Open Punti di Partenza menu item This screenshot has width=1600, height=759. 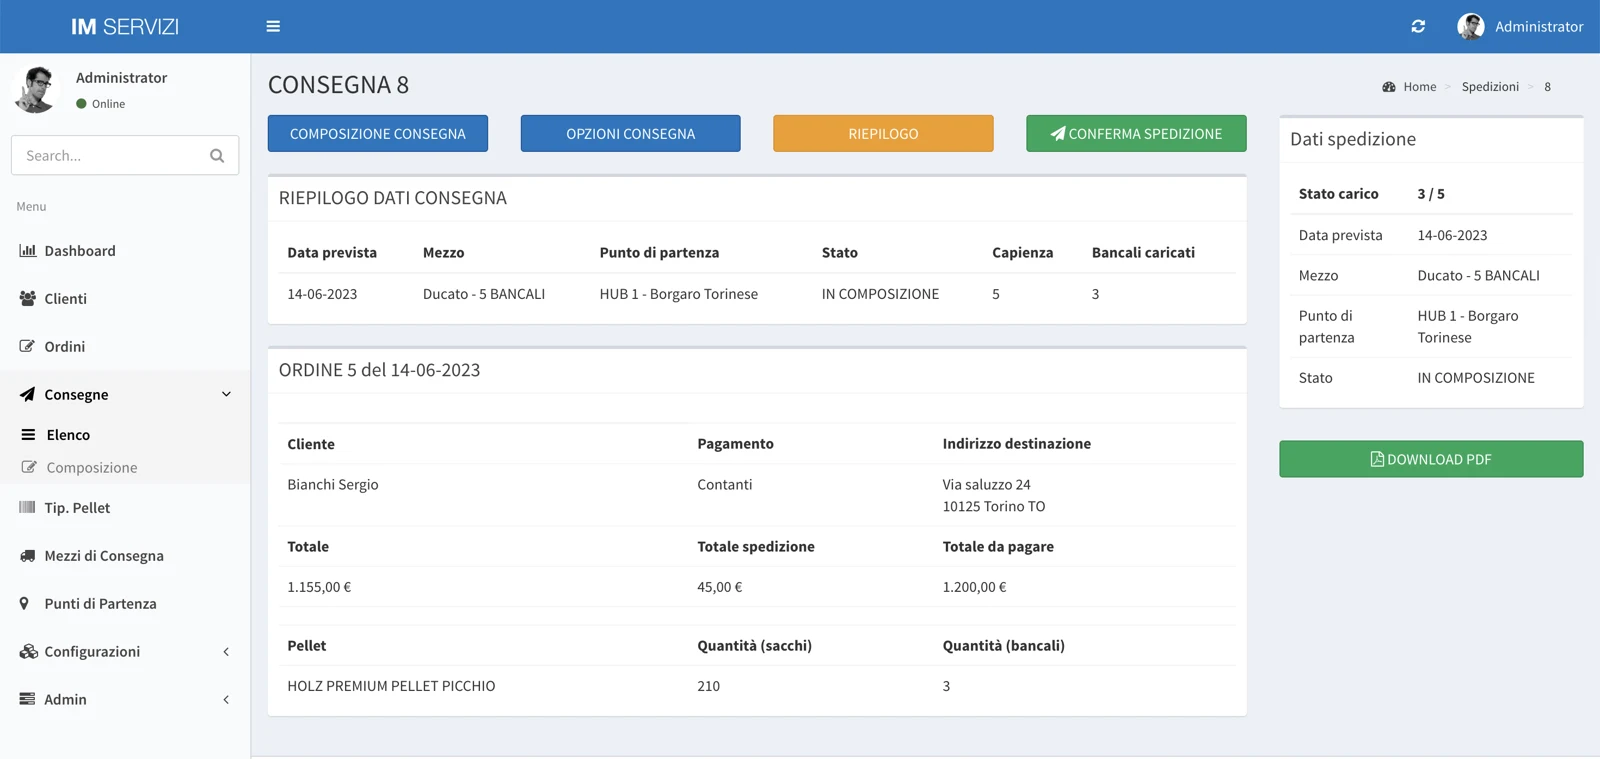pos(125,604)
